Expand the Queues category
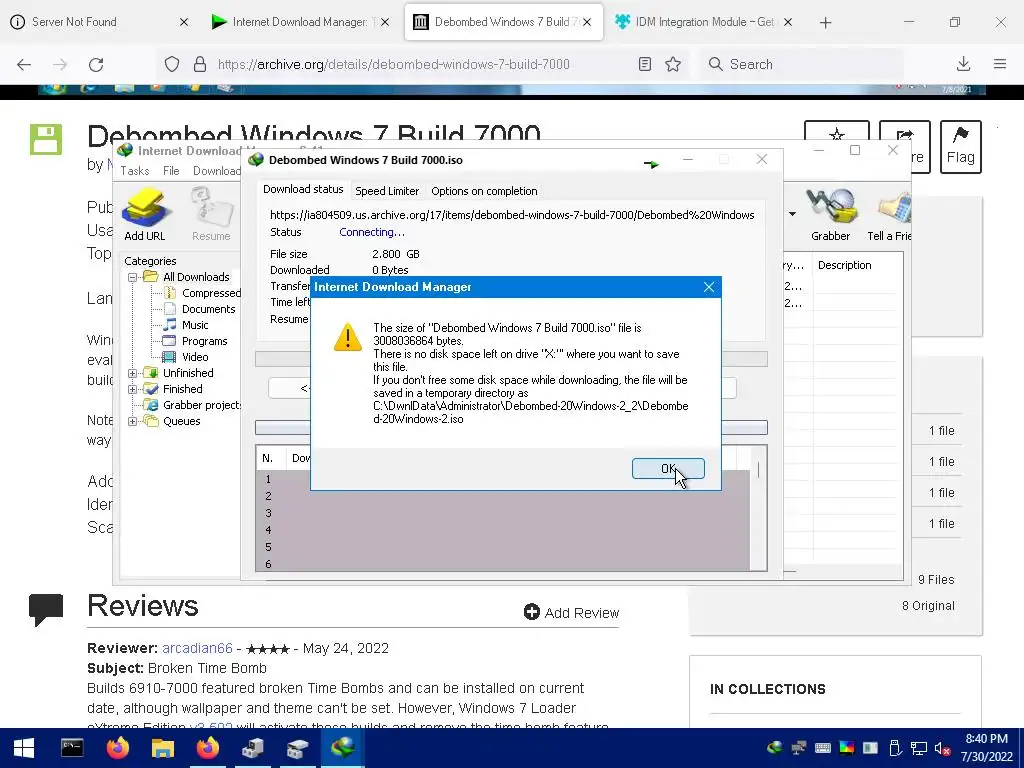This screenshot has height=768, width=1024. 133,421
